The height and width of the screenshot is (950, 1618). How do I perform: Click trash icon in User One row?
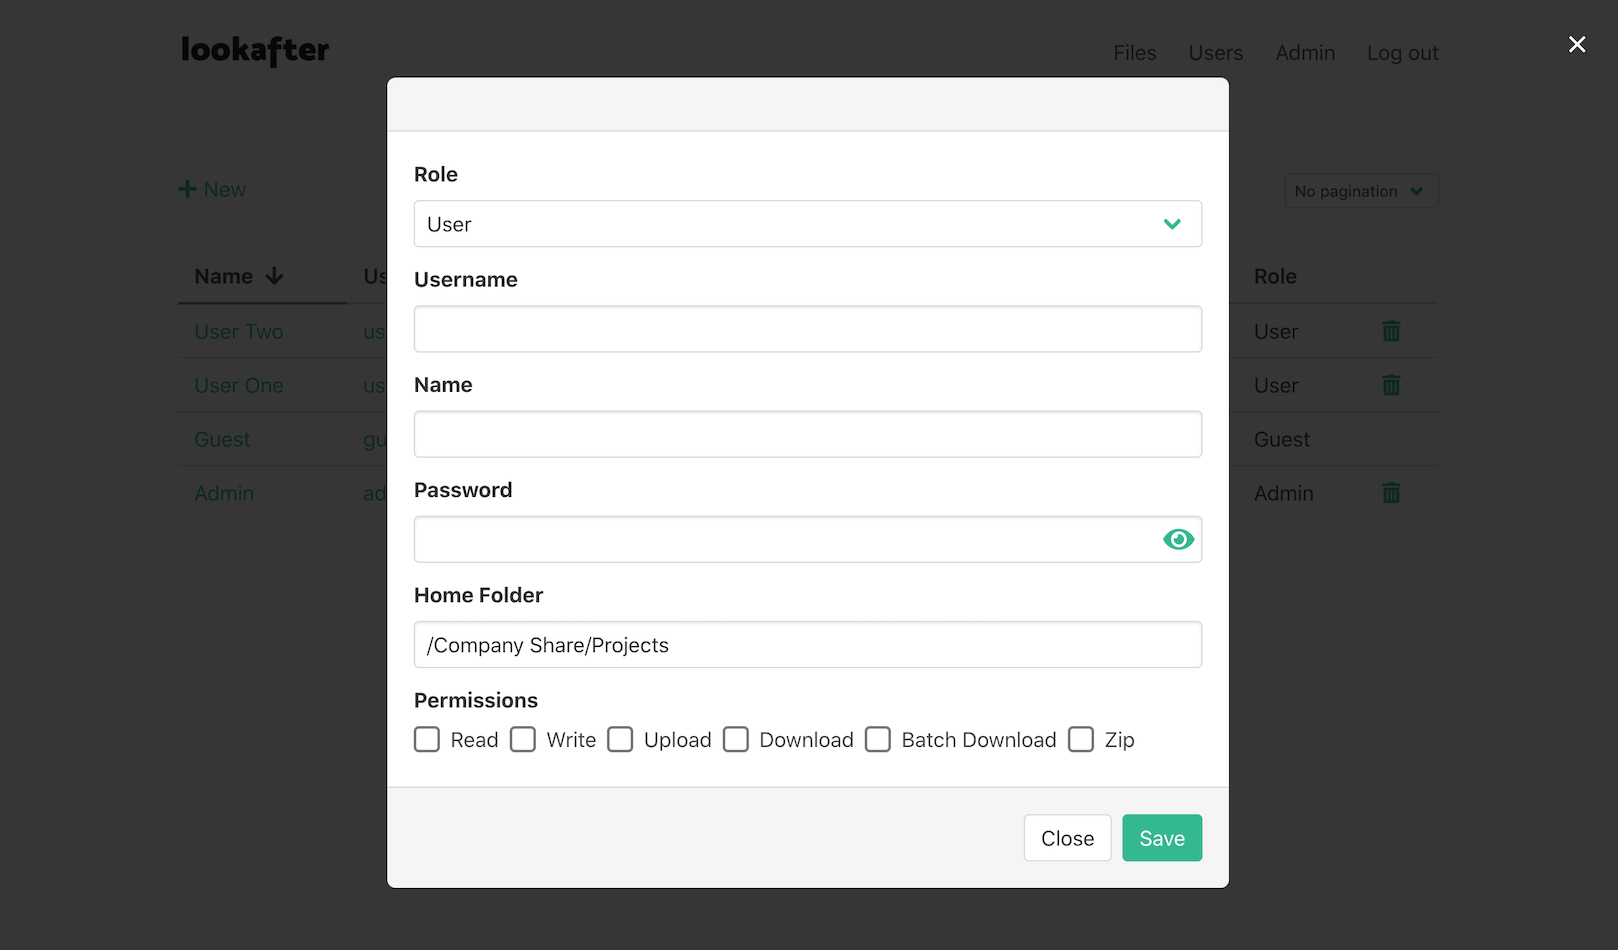point(1391,385)
